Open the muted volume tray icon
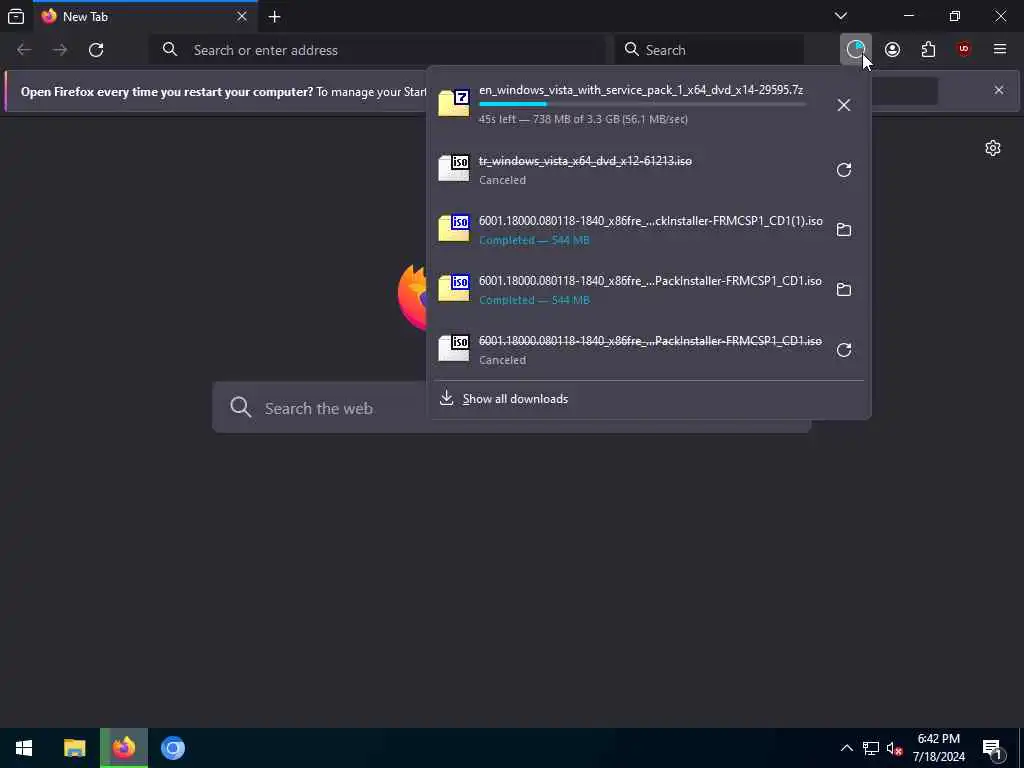Viewport: 1024px width, 768px height. coord(894,748)
